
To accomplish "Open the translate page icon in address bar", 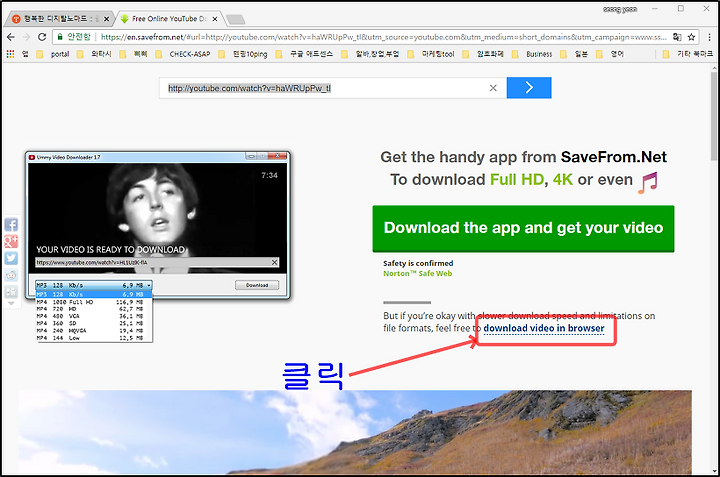I will click(677, 37).
